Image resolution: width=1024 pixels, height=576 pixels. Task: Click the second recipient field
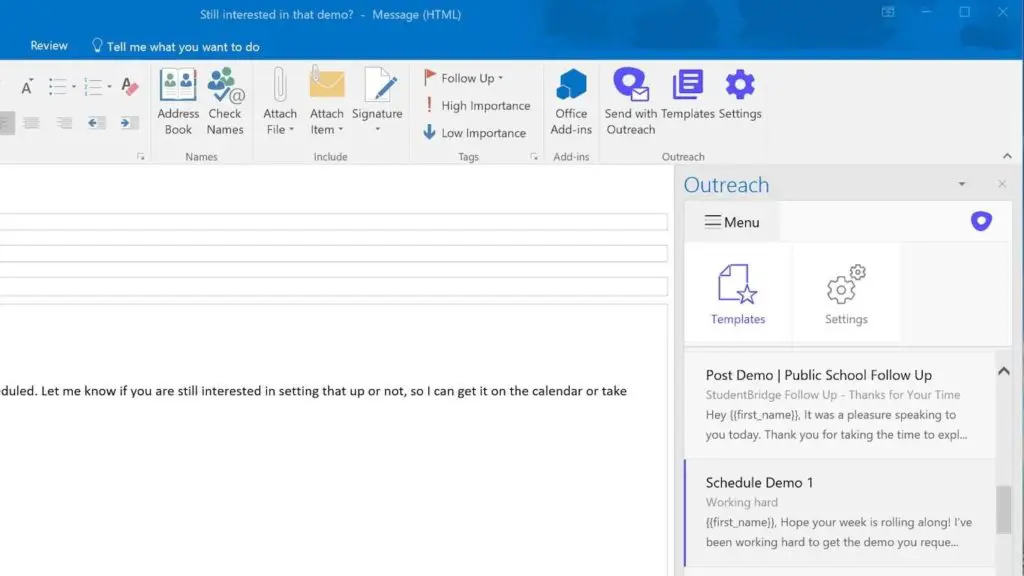click(x=333, y=253)
